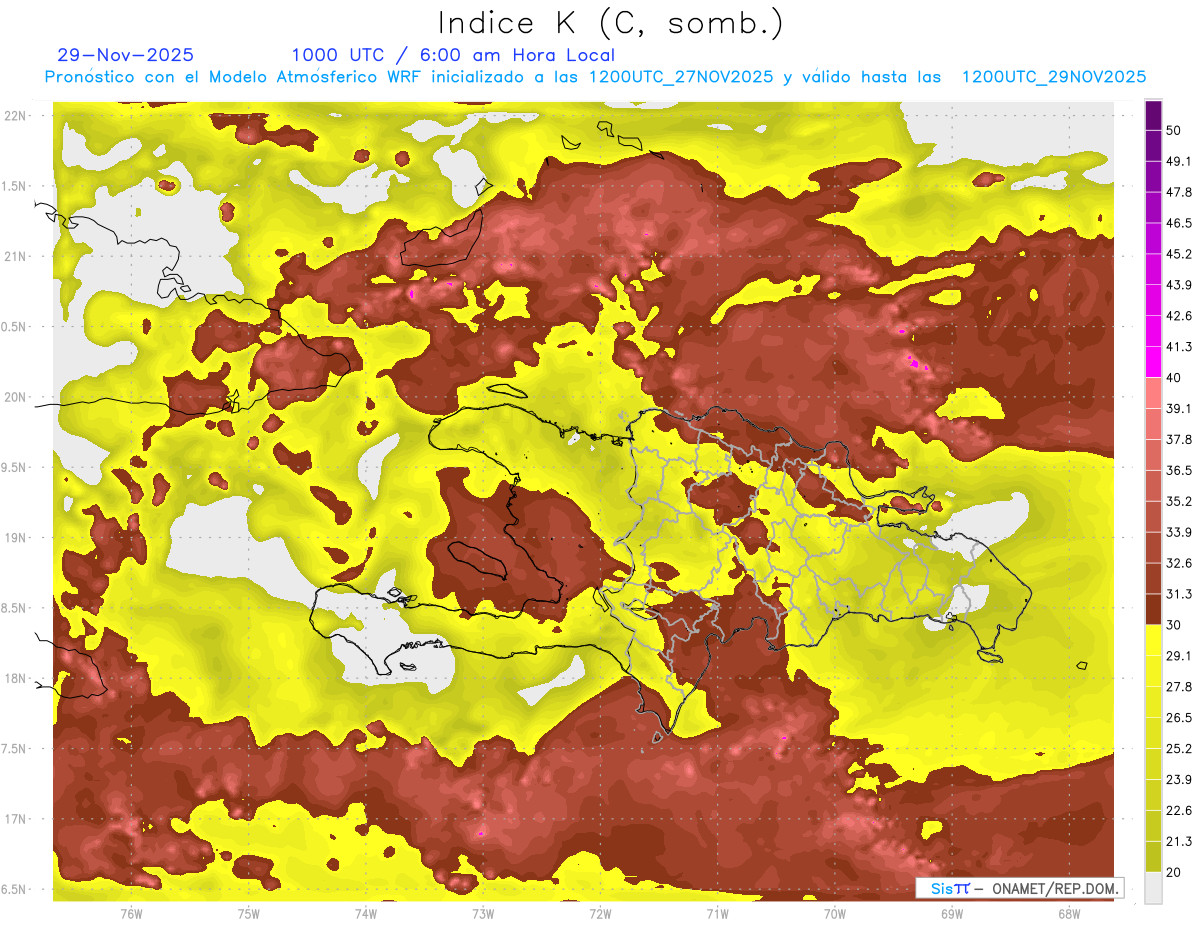Viewport: 1200px width, 927px height.
Task: Click the legend value '43.9'
Action: point(1178,286)
